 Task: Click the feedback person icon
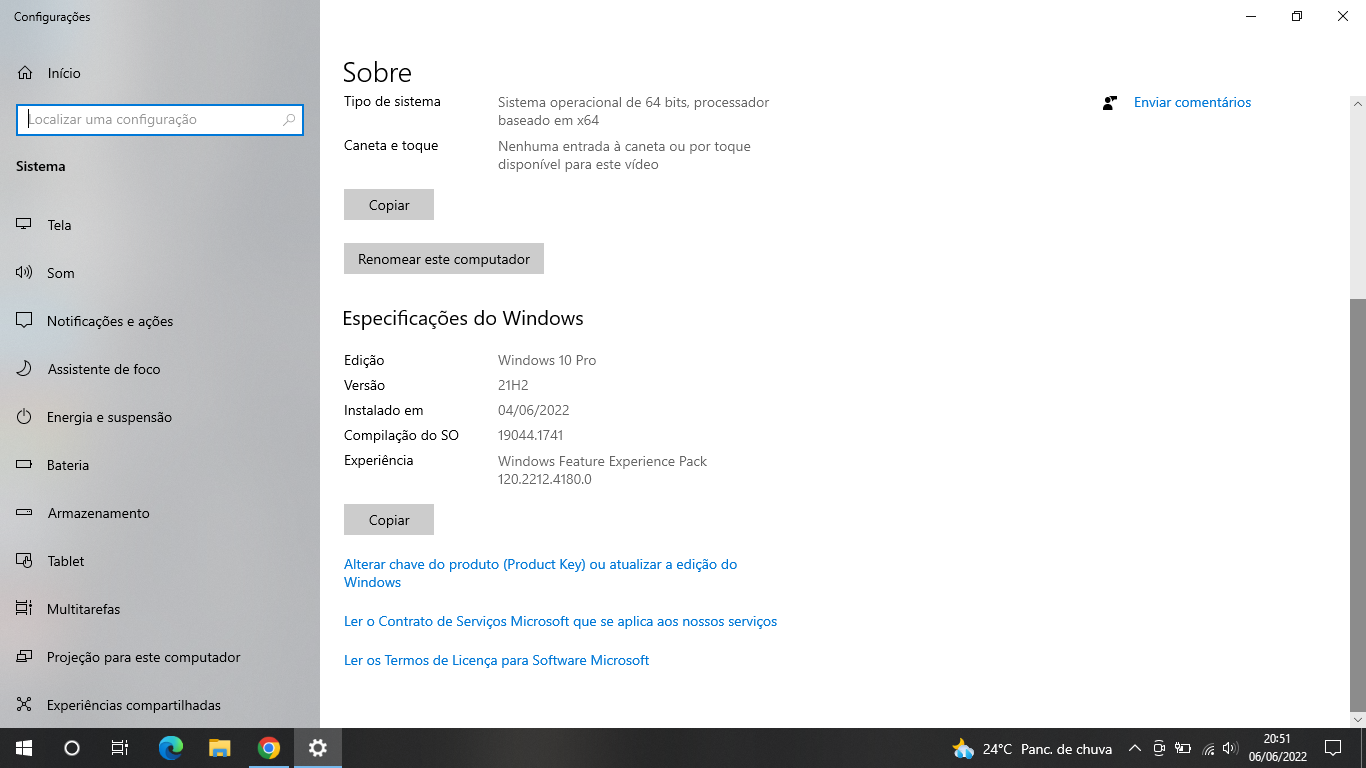[x=1109, y=102]
